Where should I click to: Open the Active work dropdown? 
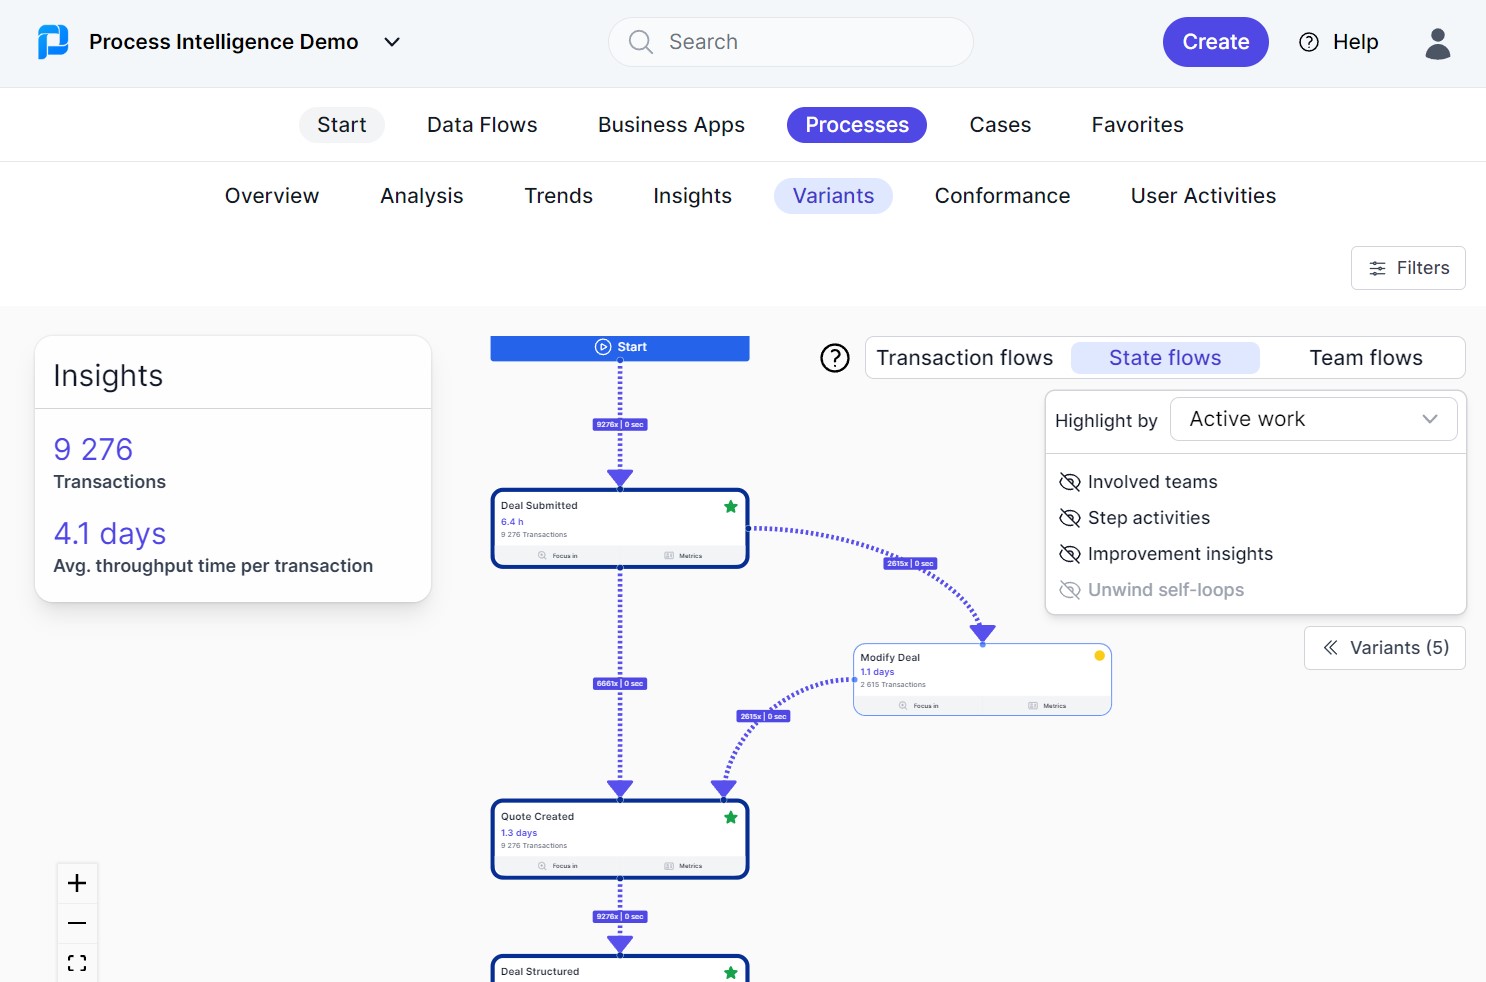tap(1313, 418)
